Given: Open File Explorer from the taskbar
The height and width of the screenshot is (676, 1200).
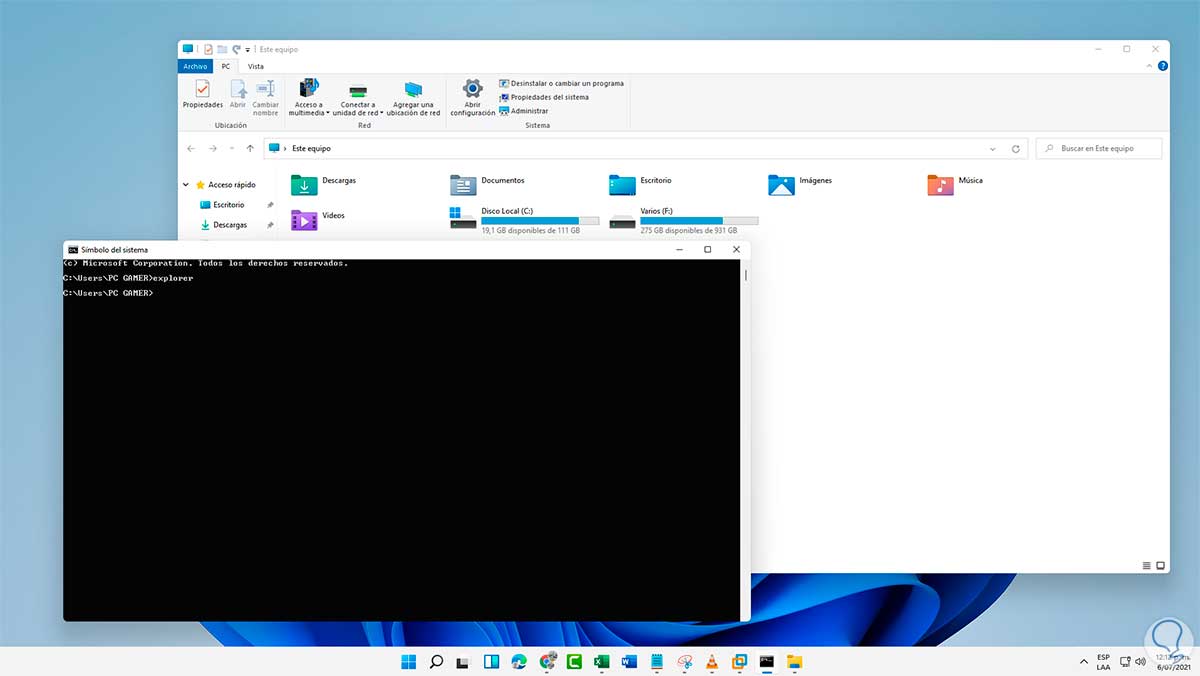Looking at the screenshot, I should tap(795, 662).
